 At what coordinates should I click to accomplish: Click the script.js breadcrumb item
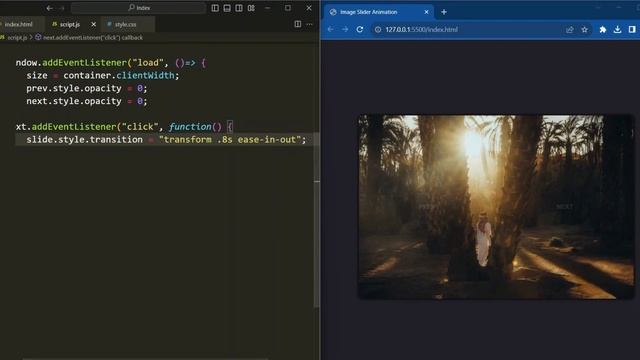point(17,38)
